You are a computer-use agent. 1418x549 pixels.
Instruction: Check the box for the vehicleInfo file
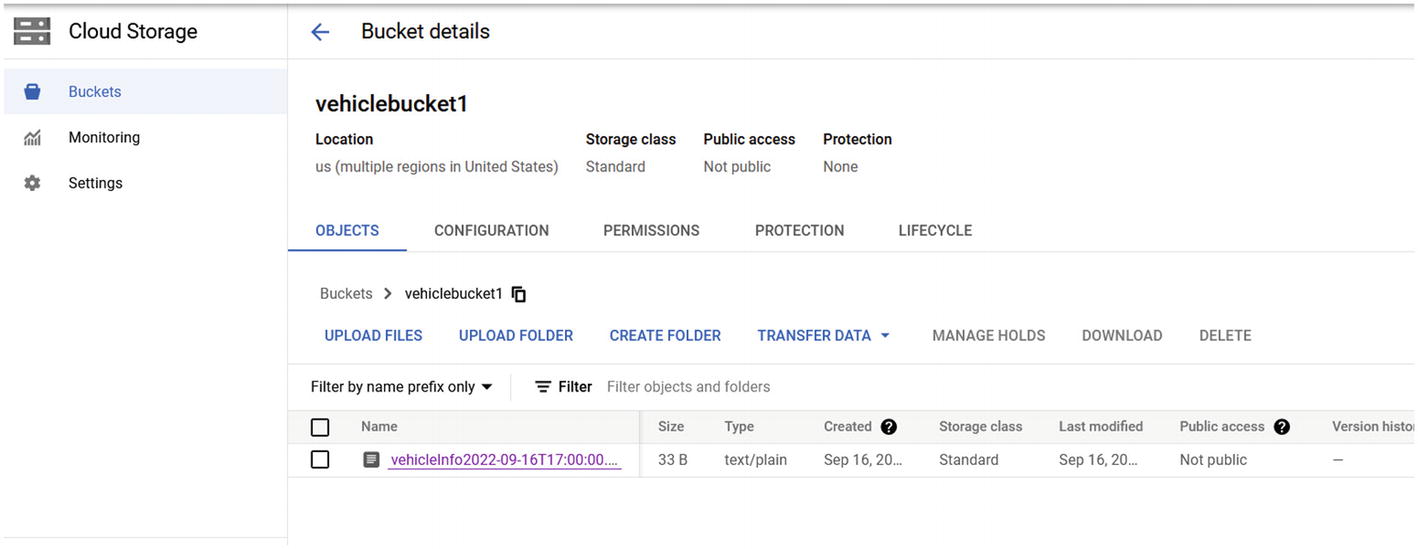click(320, 460)
